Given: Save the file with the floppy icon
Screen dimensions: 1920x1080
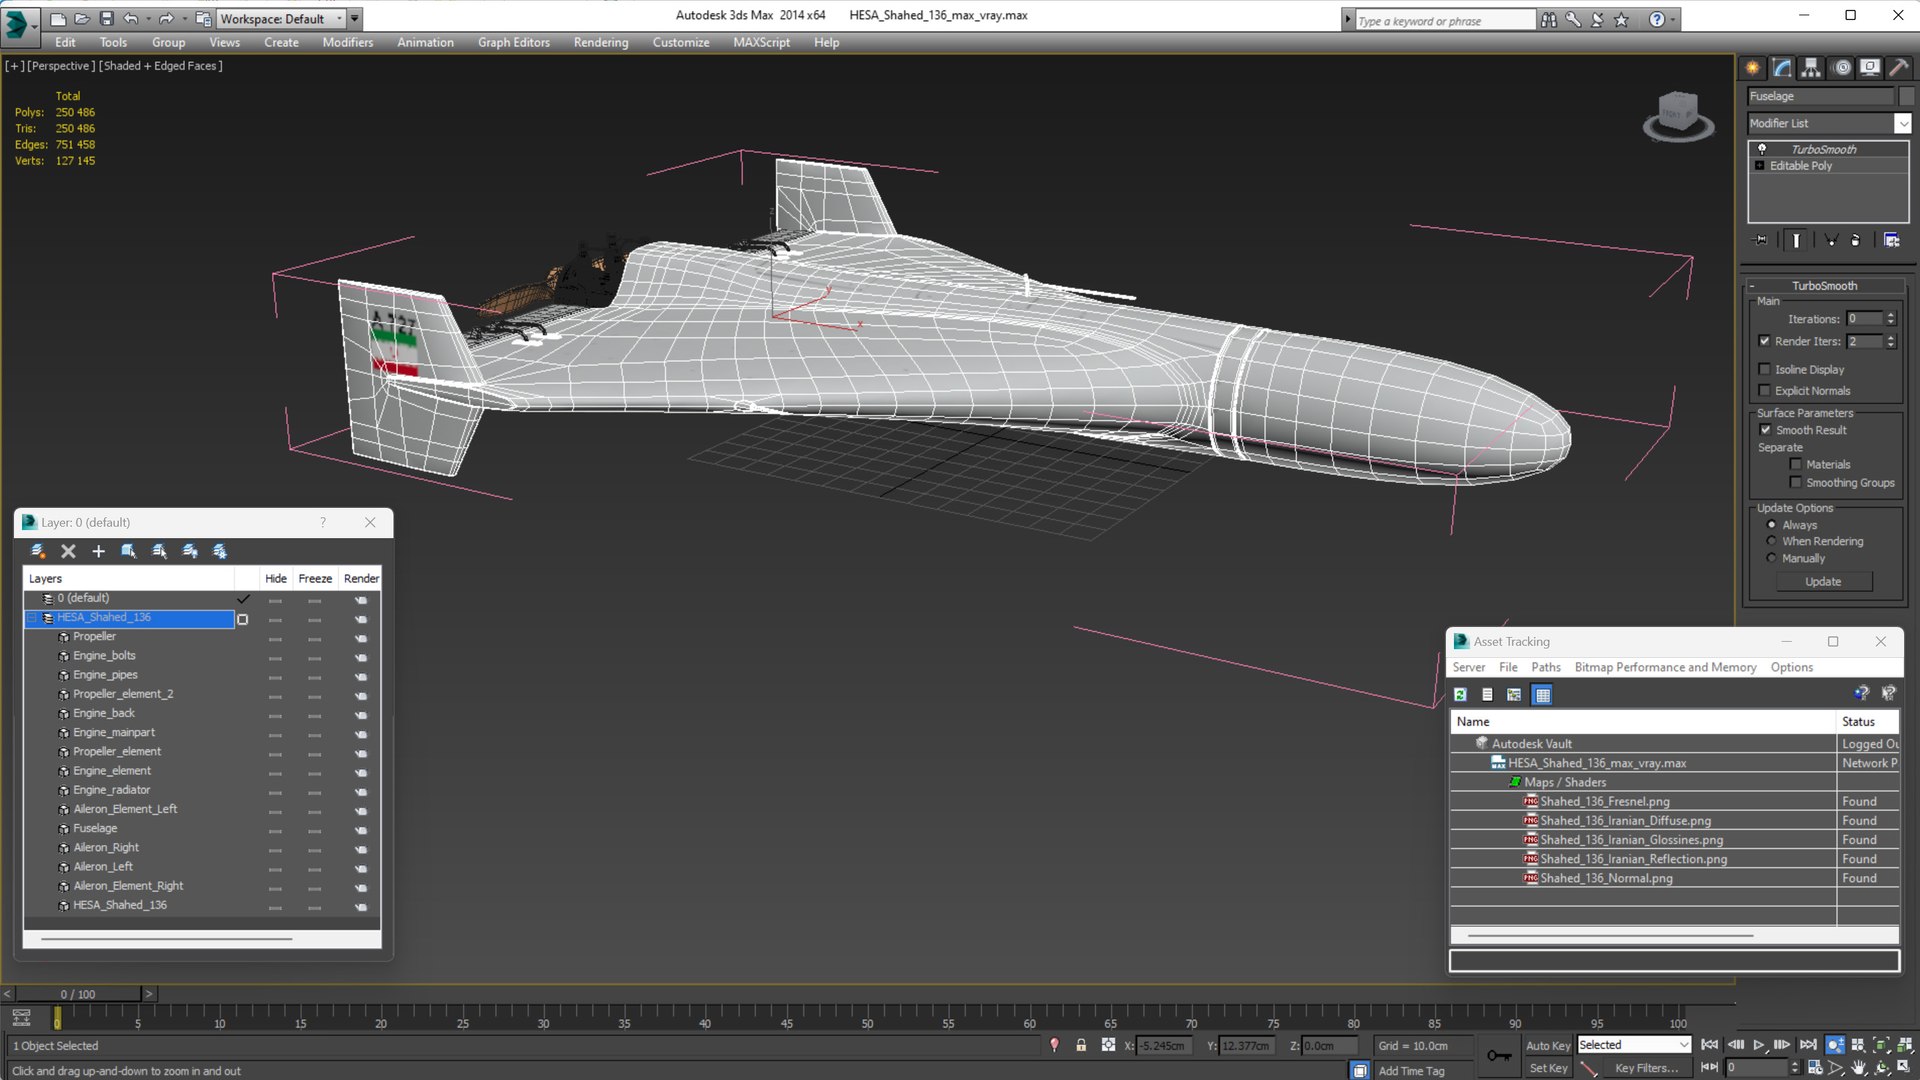Looking at the screenshot, I should point(106,19).
